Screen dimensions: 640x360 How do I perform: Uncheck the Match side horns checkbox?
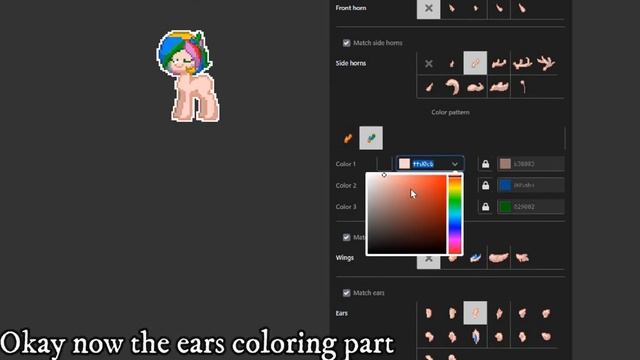coord(347,43)
